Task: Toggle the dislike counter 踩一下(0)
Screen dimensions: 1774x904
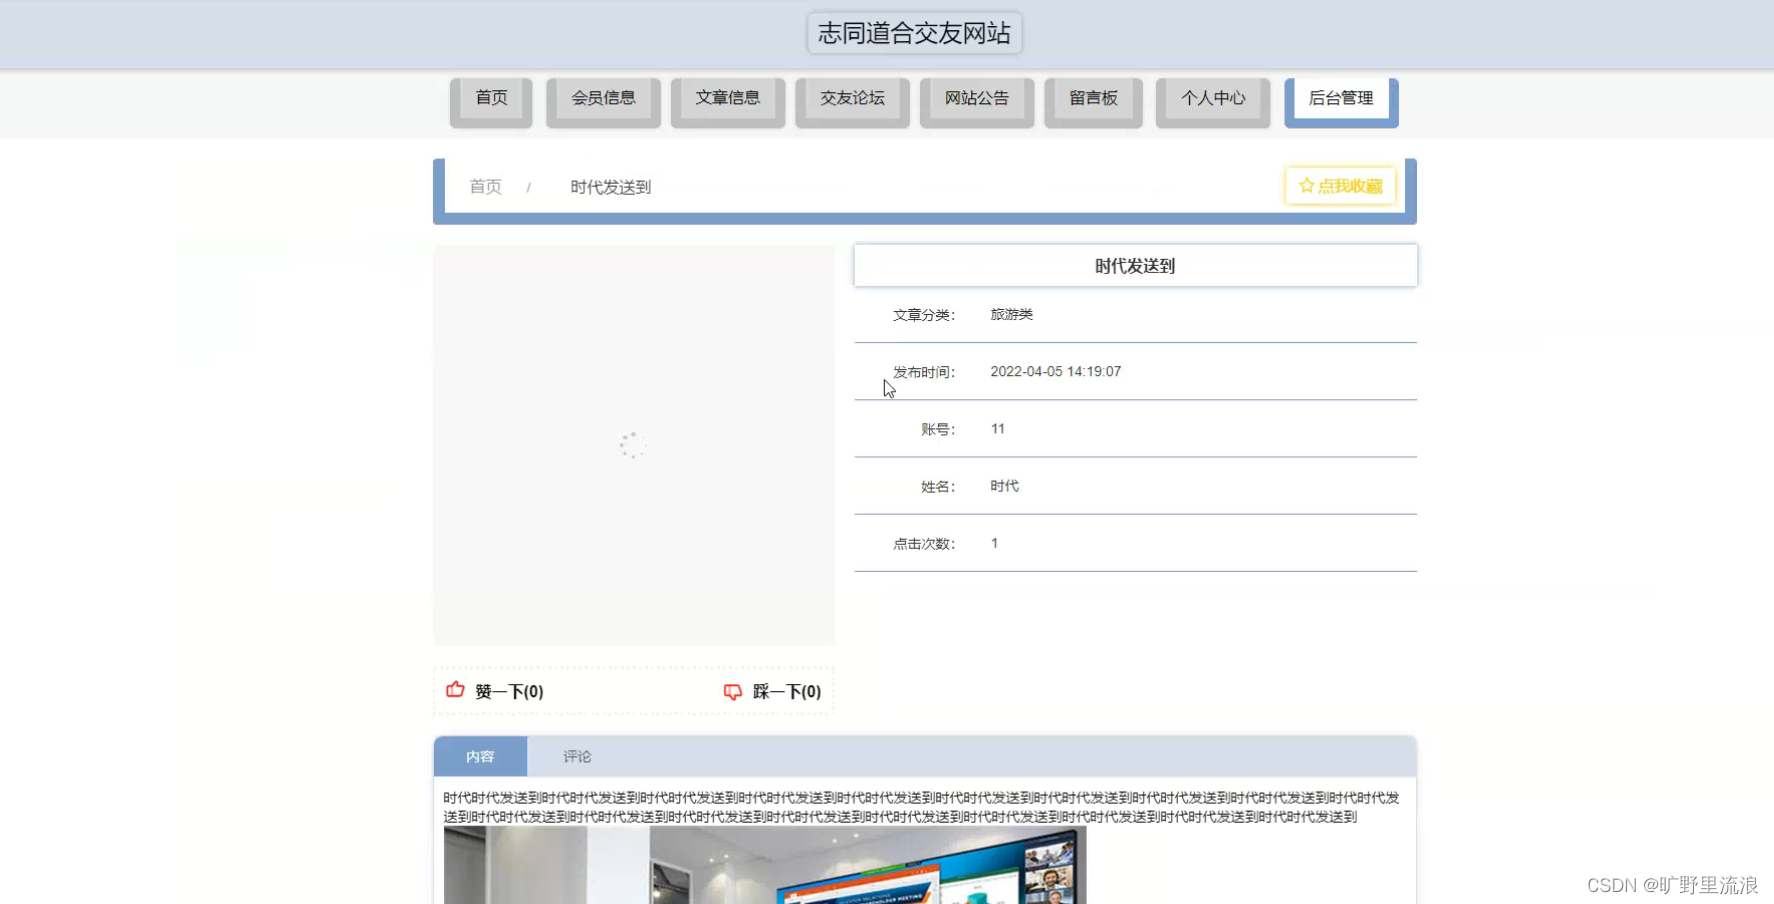Action: click(785, 691)
